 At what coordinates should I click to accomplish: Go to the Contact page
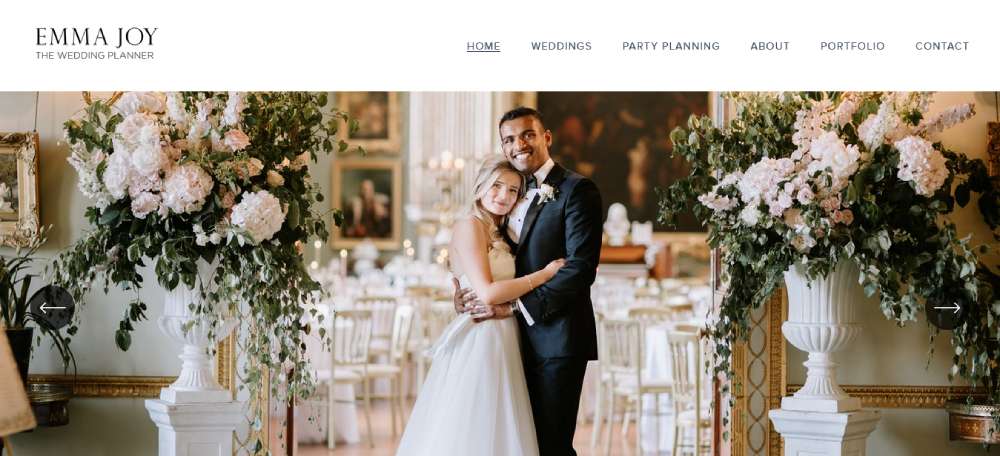pos(942,46)
